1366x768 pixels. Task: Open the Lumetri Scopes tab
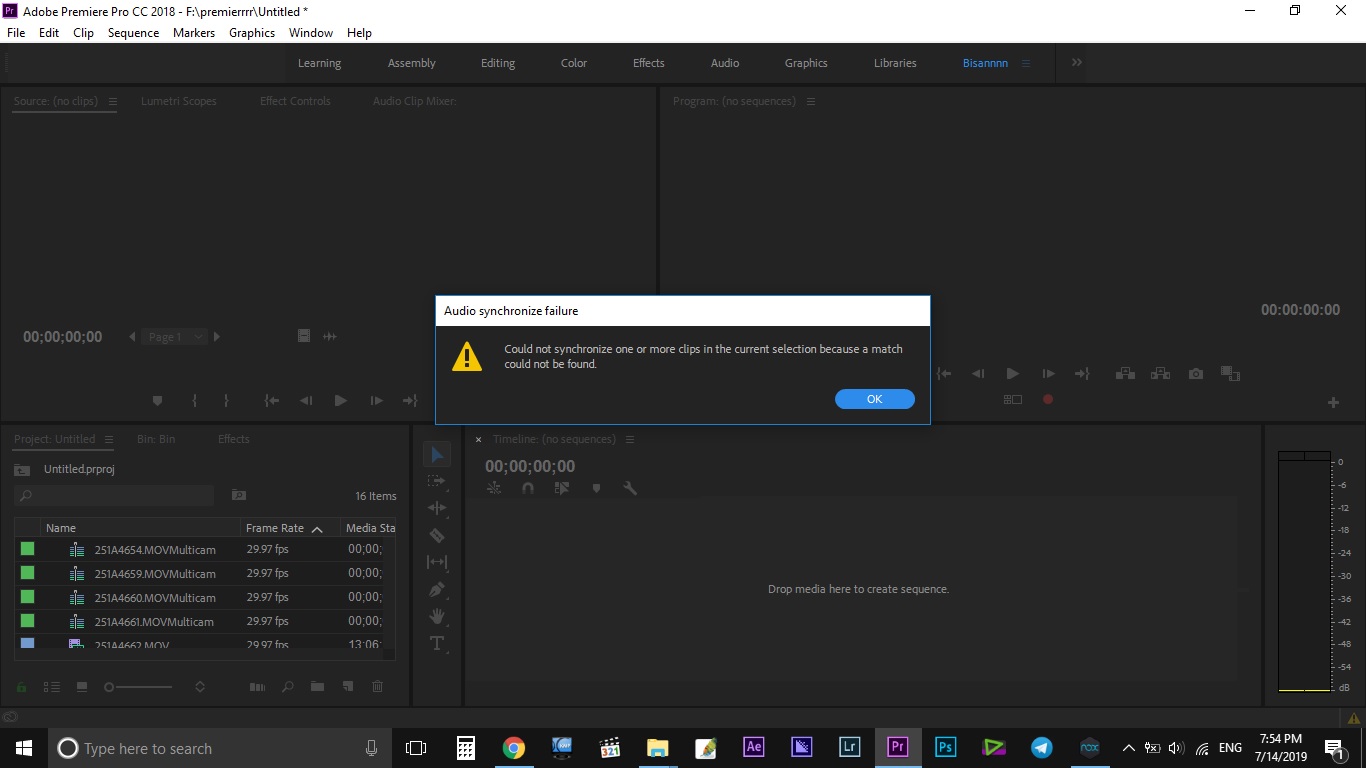click(178, 101)
